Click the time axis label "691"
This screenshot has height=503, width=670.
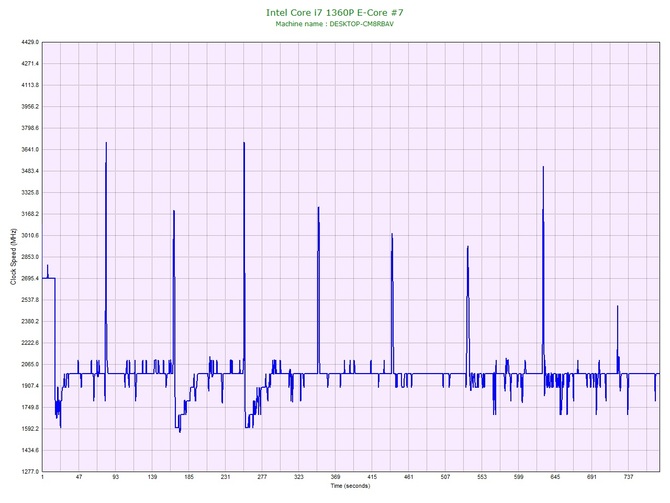592,477
